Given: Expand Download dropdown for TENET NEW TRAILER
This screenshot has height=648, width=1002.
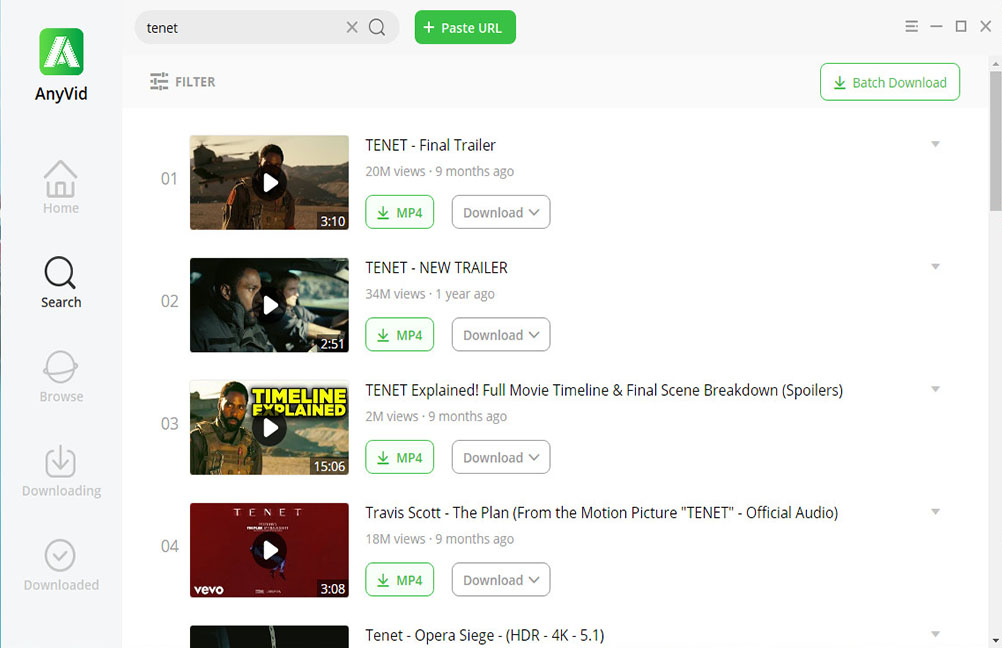Looking at the screenshot, I should tap(501, 335).
